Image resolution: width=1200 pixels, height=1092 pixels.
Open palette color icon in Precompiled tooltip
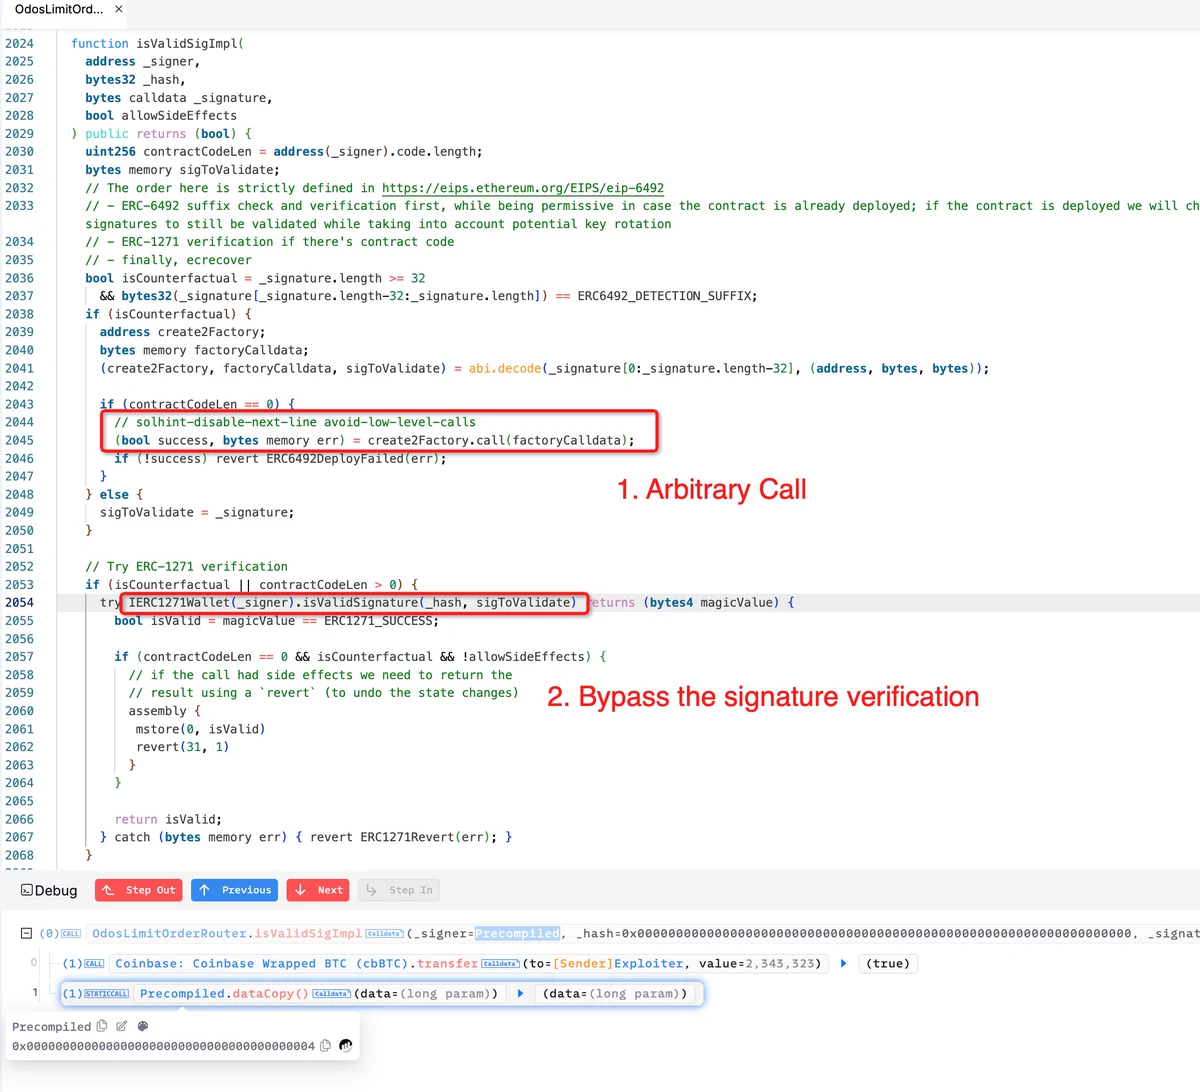[x=142, y=1026]
